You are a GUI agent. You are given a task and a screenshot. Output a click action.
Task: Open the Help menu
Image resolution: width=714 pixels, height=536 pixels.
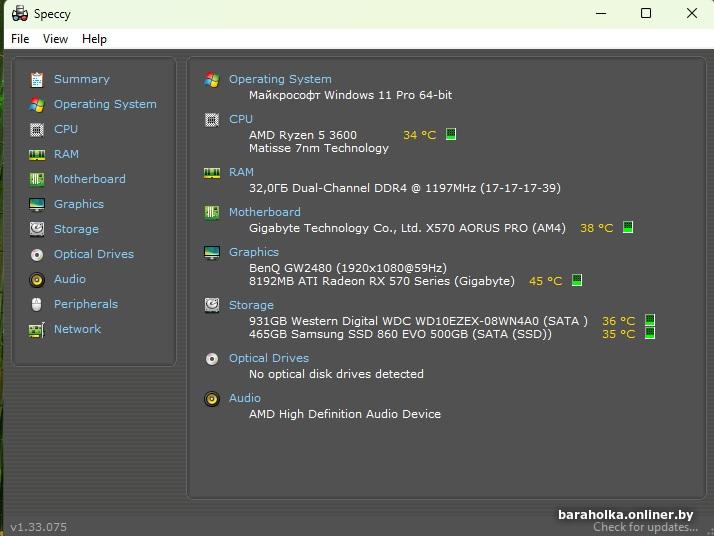tap(94, 39)
